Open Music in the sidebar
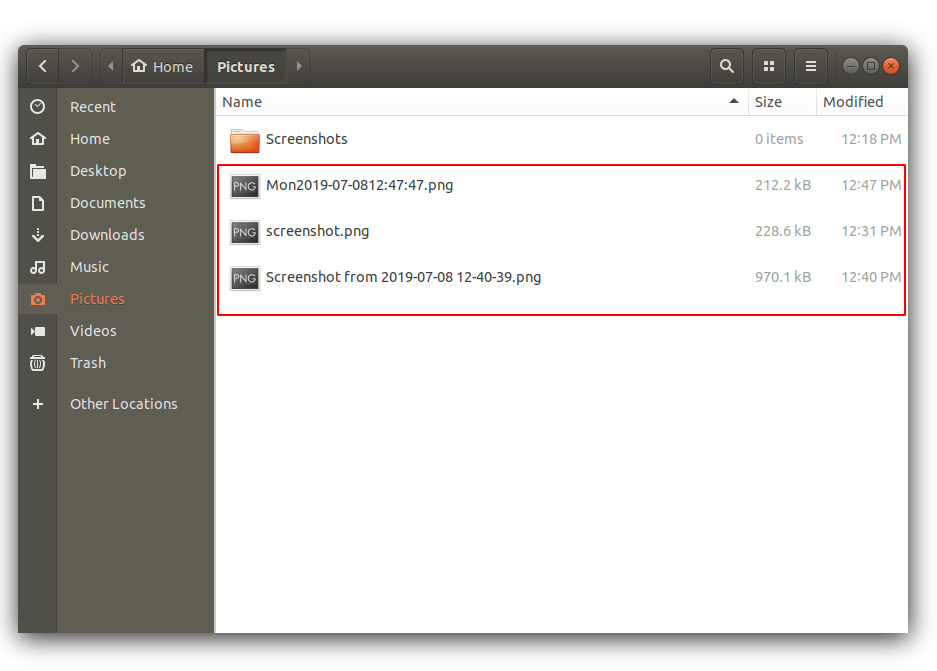Viewport: 937px width, 671px height. 89,267
